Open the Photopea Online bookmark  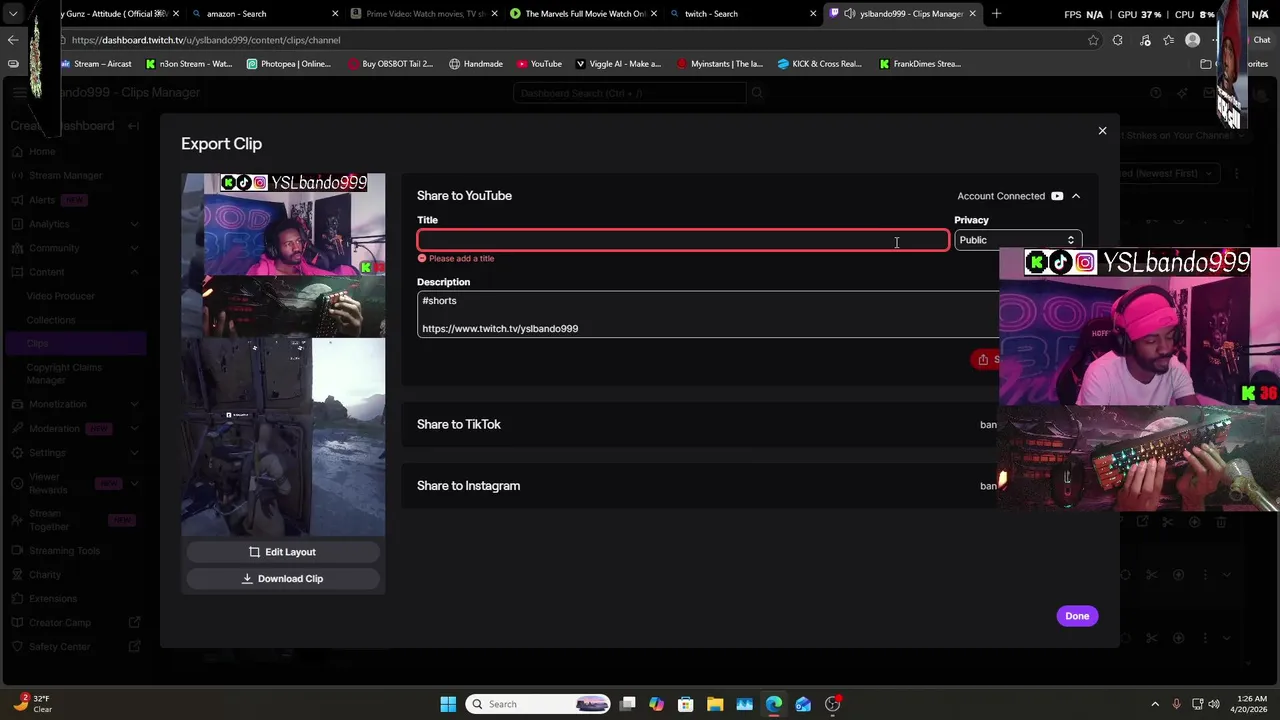pyautogui.click(x=288, y=64)
